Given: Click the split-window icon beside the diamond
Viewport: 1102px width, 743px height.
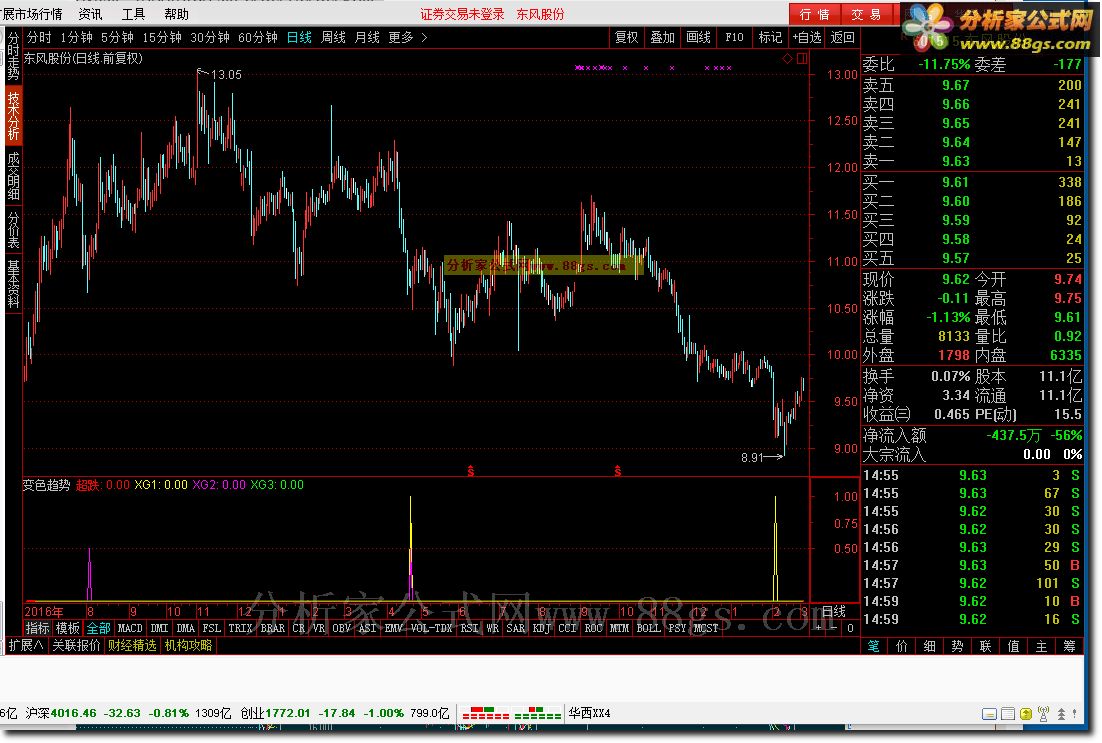Looking at the screenshot, I should (802, 58).
